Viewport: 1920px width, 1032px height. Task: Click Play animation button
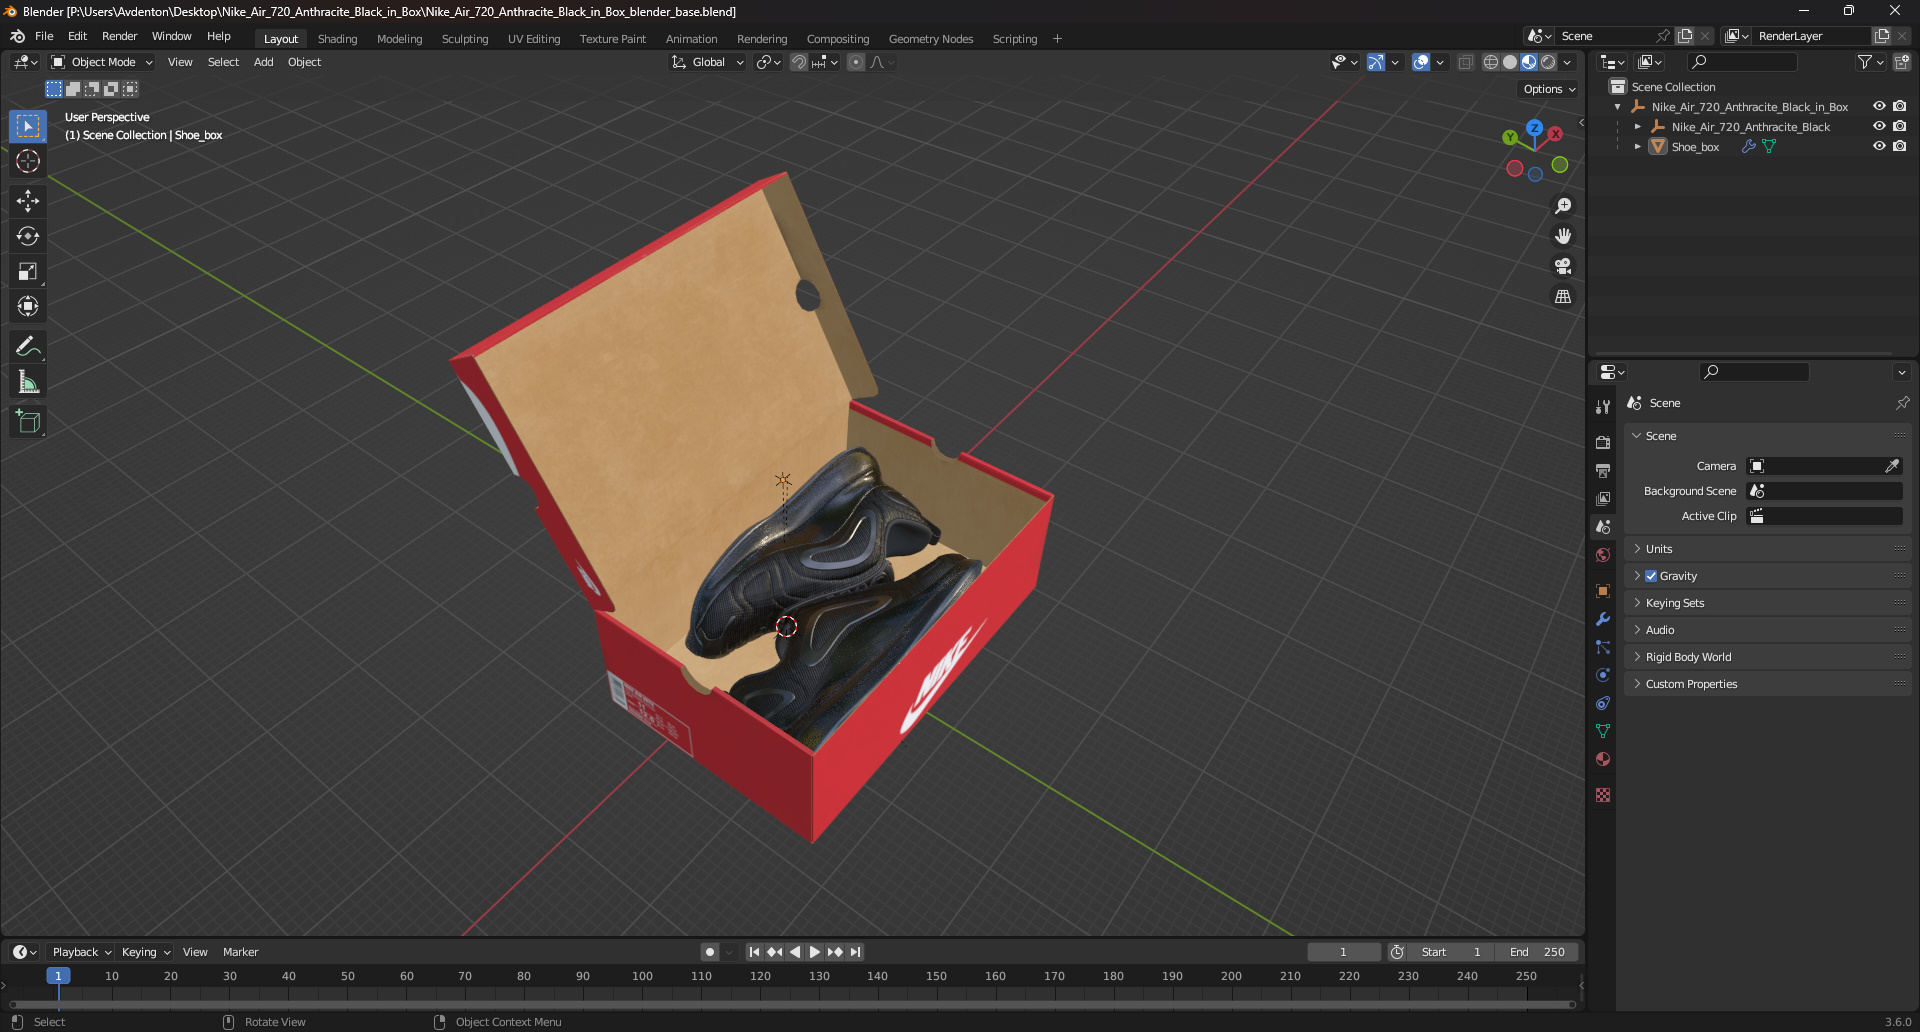(x=814, y=952)
